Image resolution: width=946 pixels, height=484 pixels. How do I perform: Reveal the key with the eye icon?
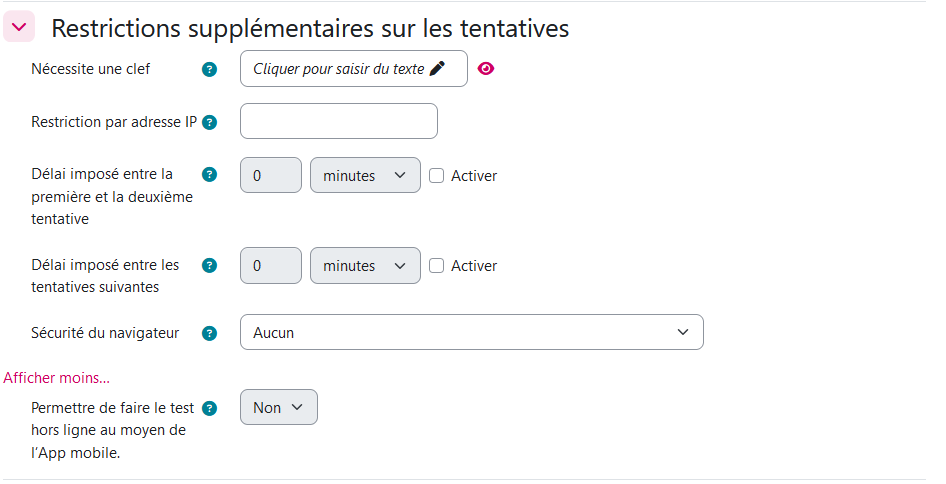[x=486, y=69]
